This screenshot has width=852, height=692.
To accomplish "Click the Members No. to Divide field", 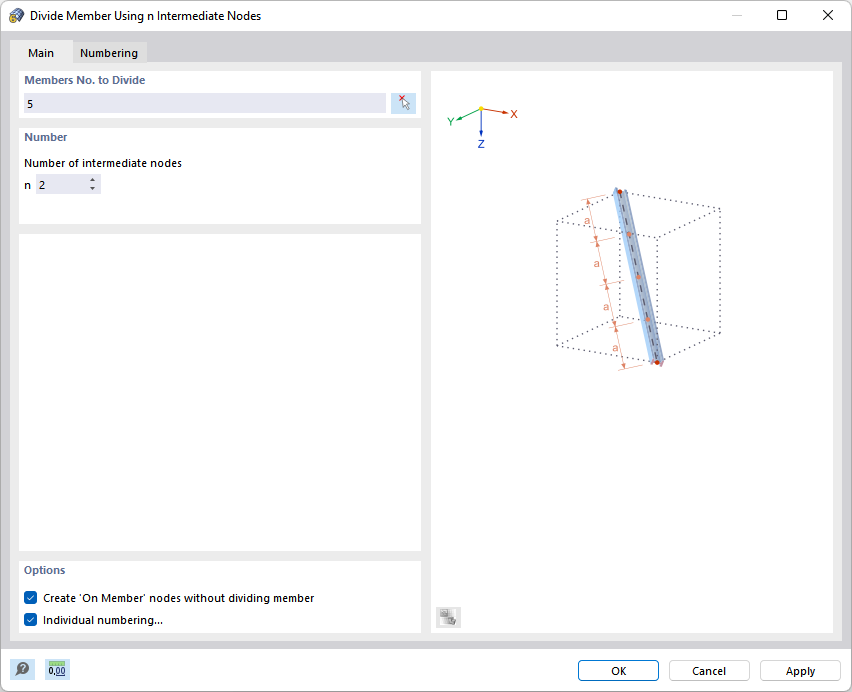I will [x=204, y=103].
